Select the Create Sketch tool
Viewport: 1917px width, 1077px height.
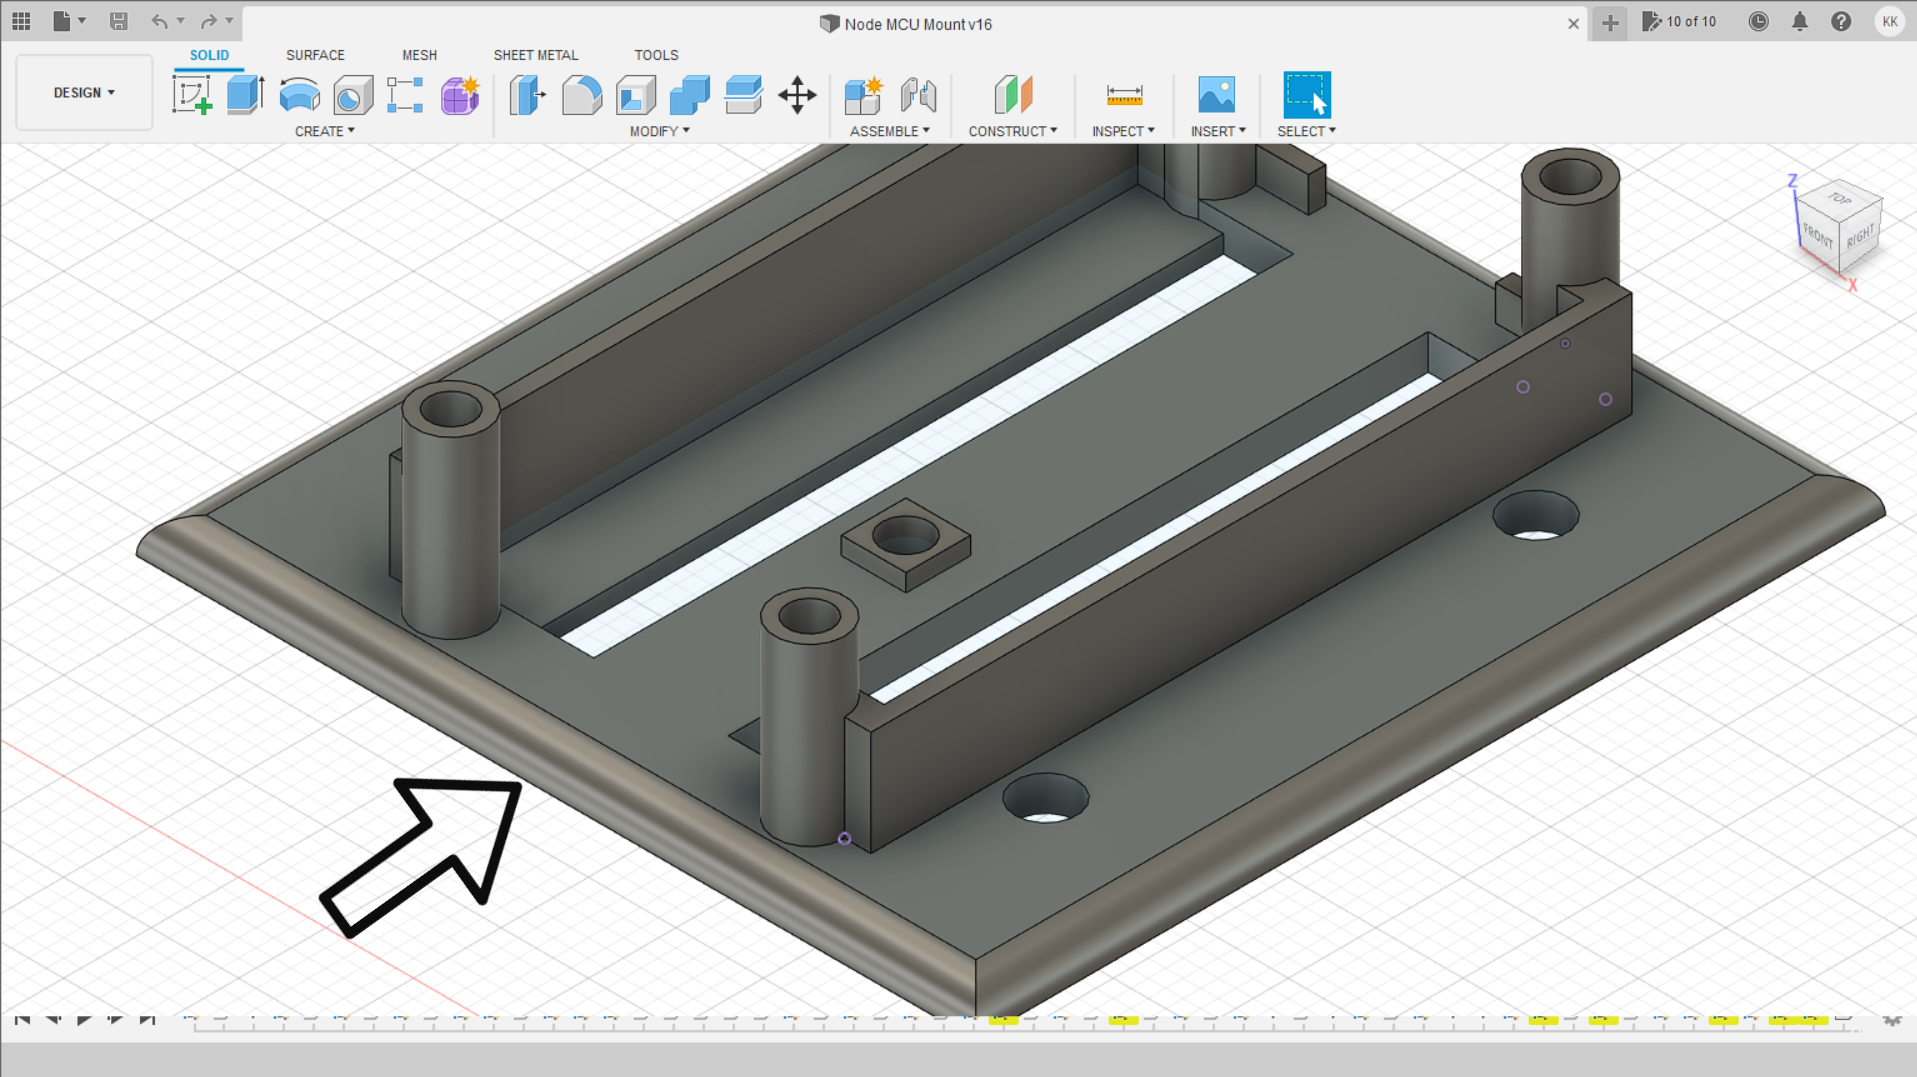[x=192, y=95]
